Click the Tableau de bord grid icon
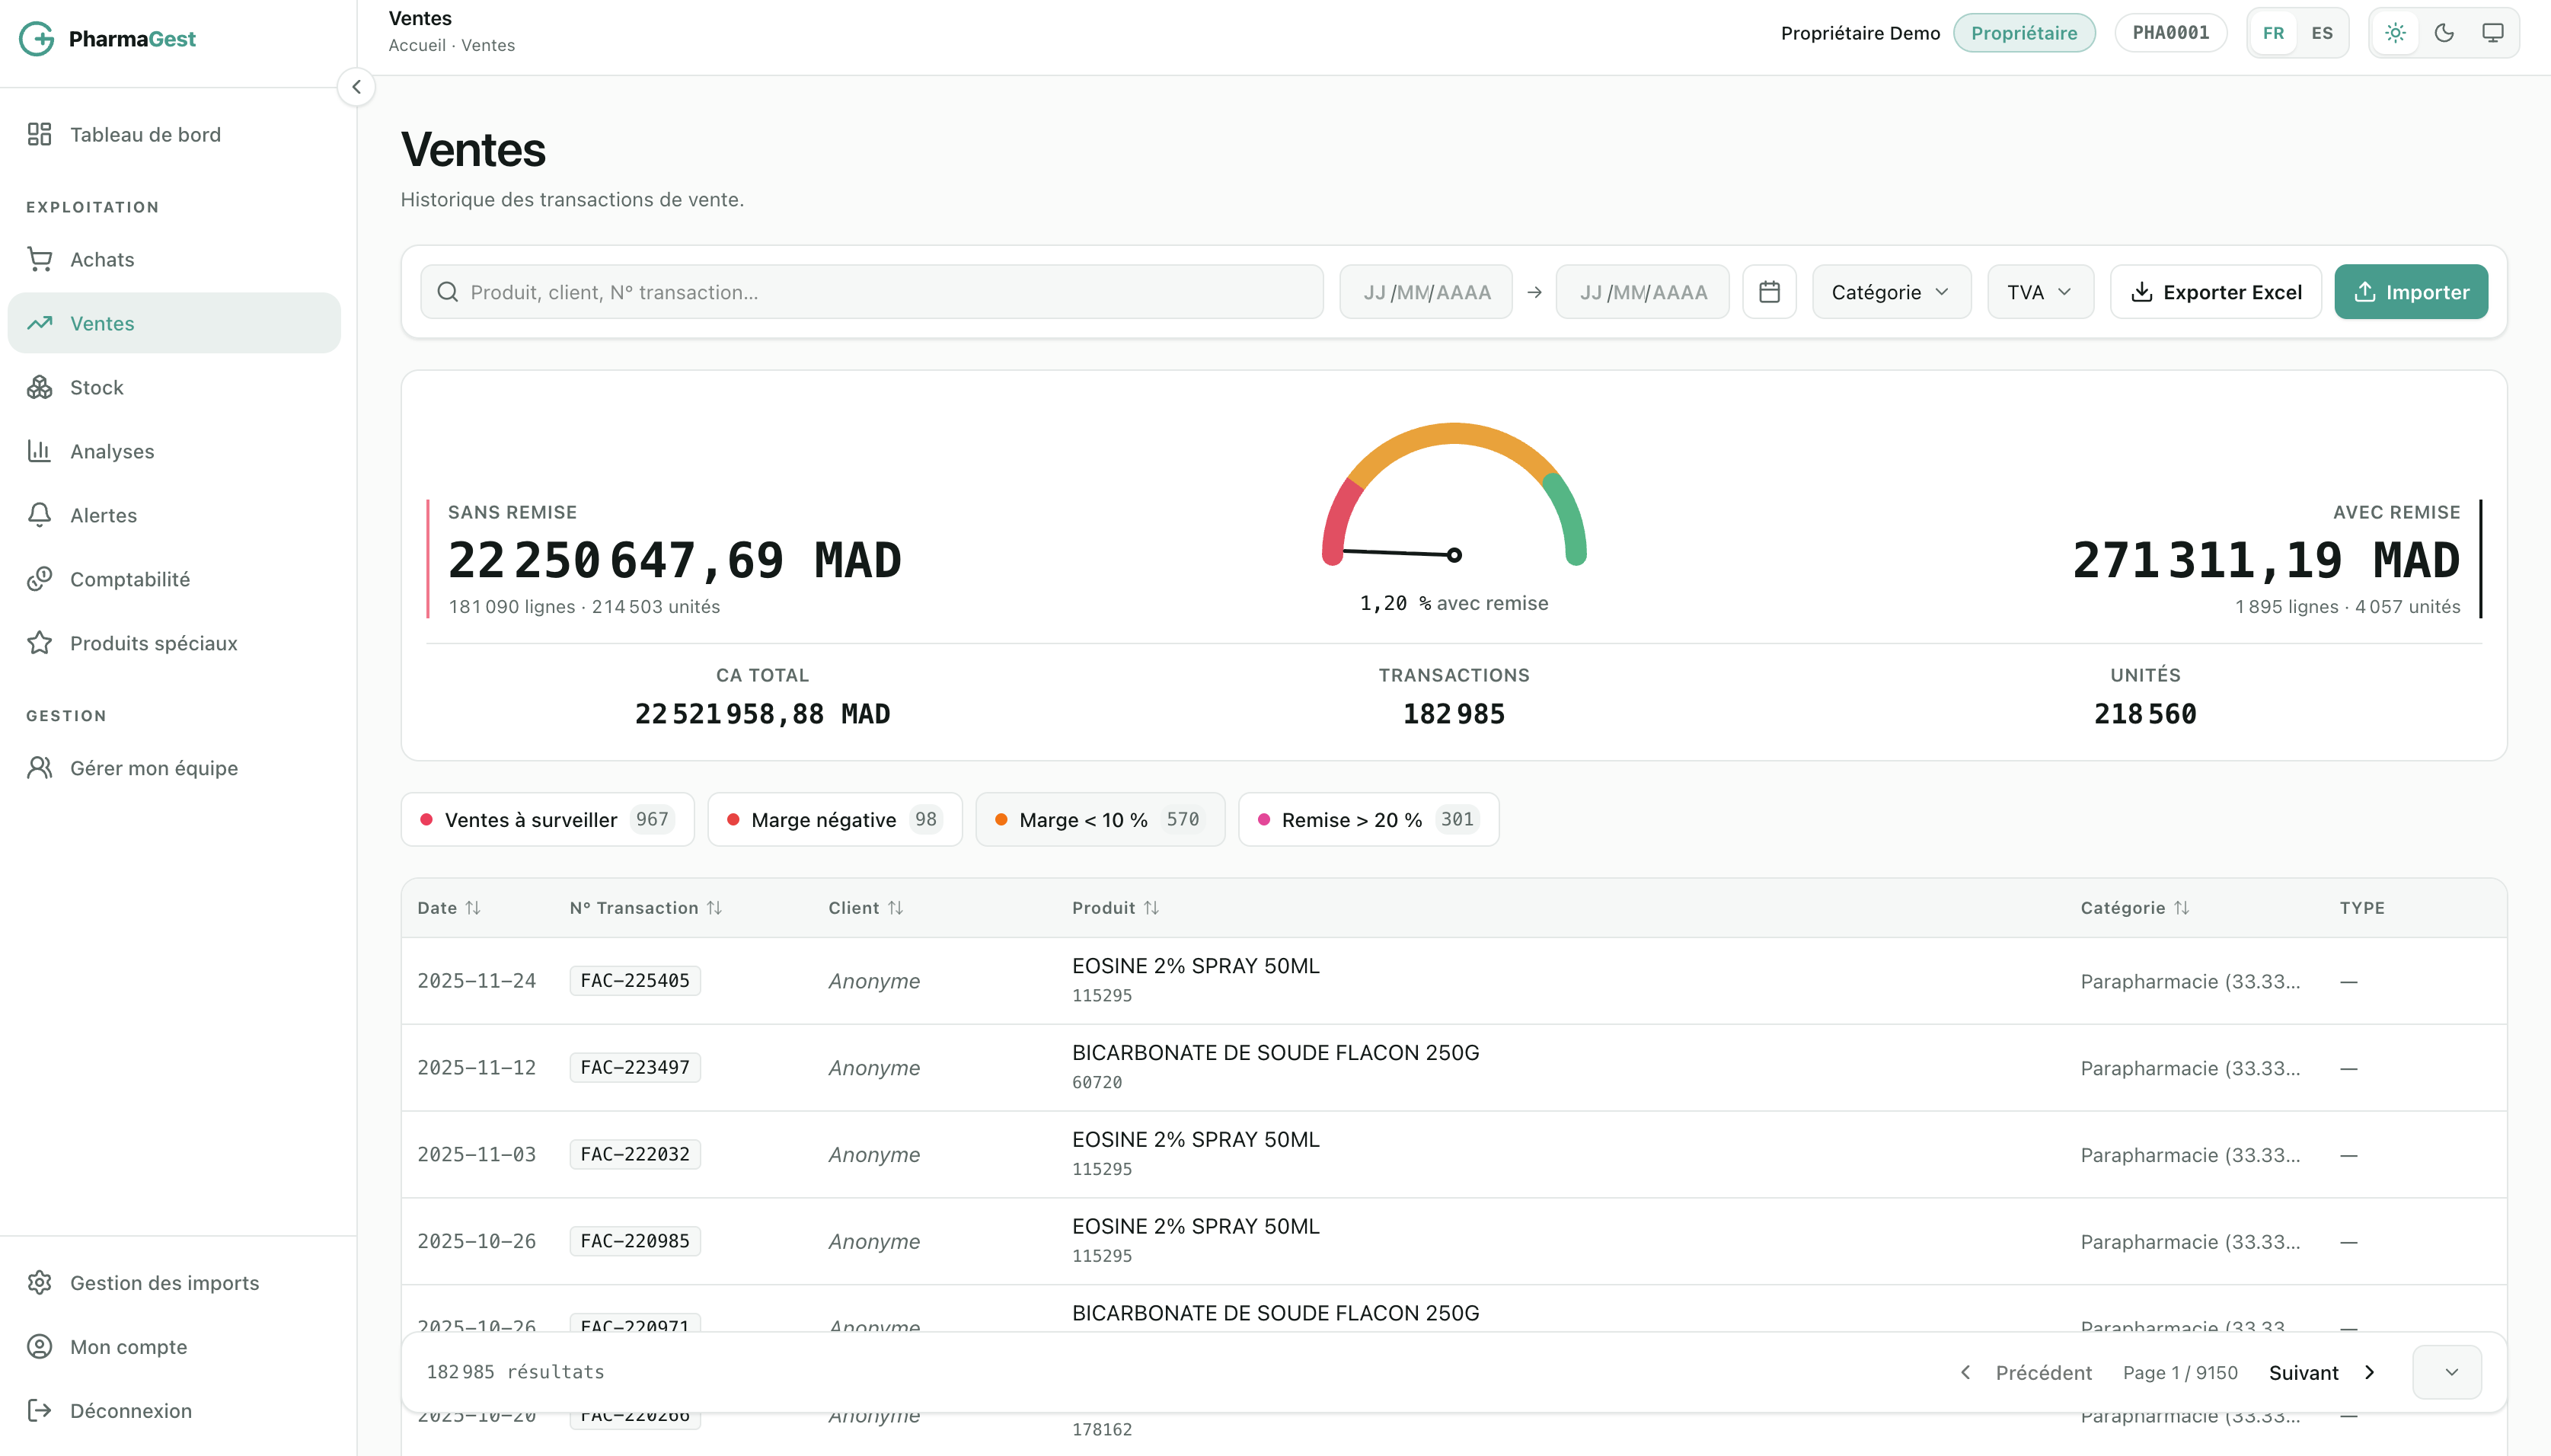This screenshot has height=1456, width=2551. (x=40, y=134)
